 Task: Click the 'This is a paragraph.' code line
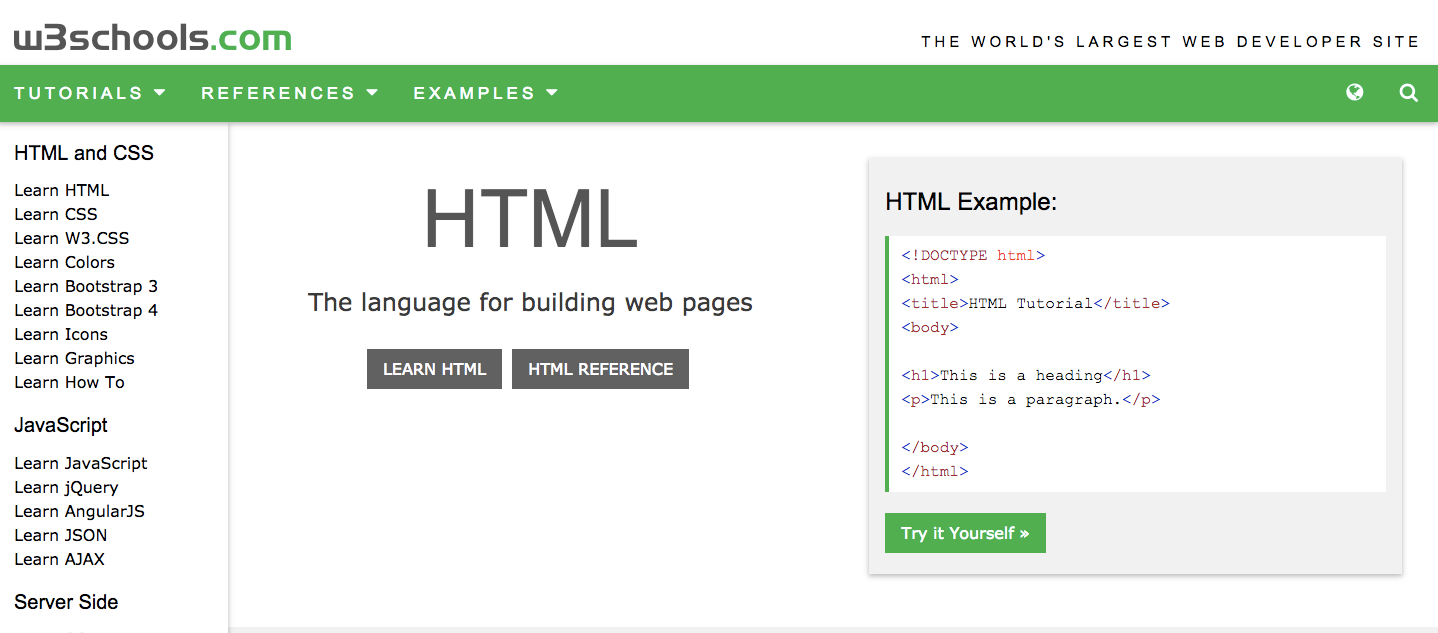point(1031,399)
